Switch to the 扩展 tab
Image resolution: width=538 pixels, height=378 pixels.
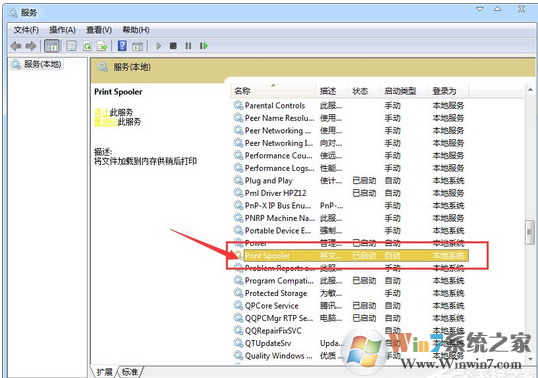click(x=104, y=372)
